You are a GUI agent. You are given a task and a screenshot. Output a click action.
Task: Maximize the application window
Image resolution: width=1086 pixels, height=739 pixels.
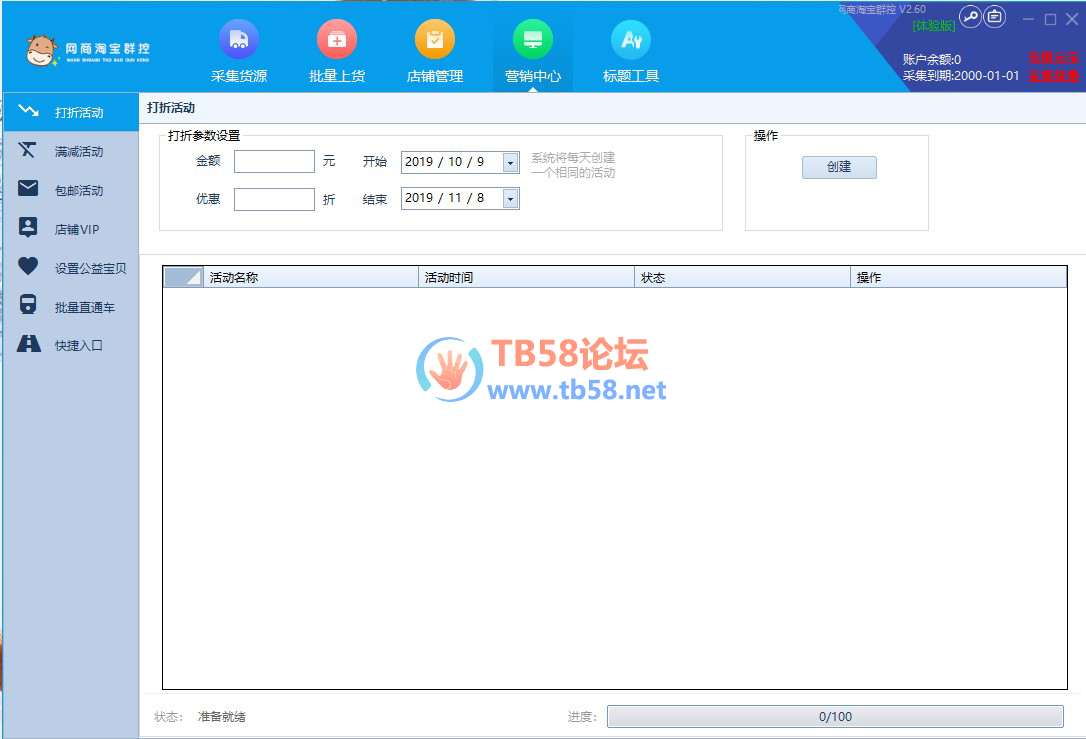1050,19
